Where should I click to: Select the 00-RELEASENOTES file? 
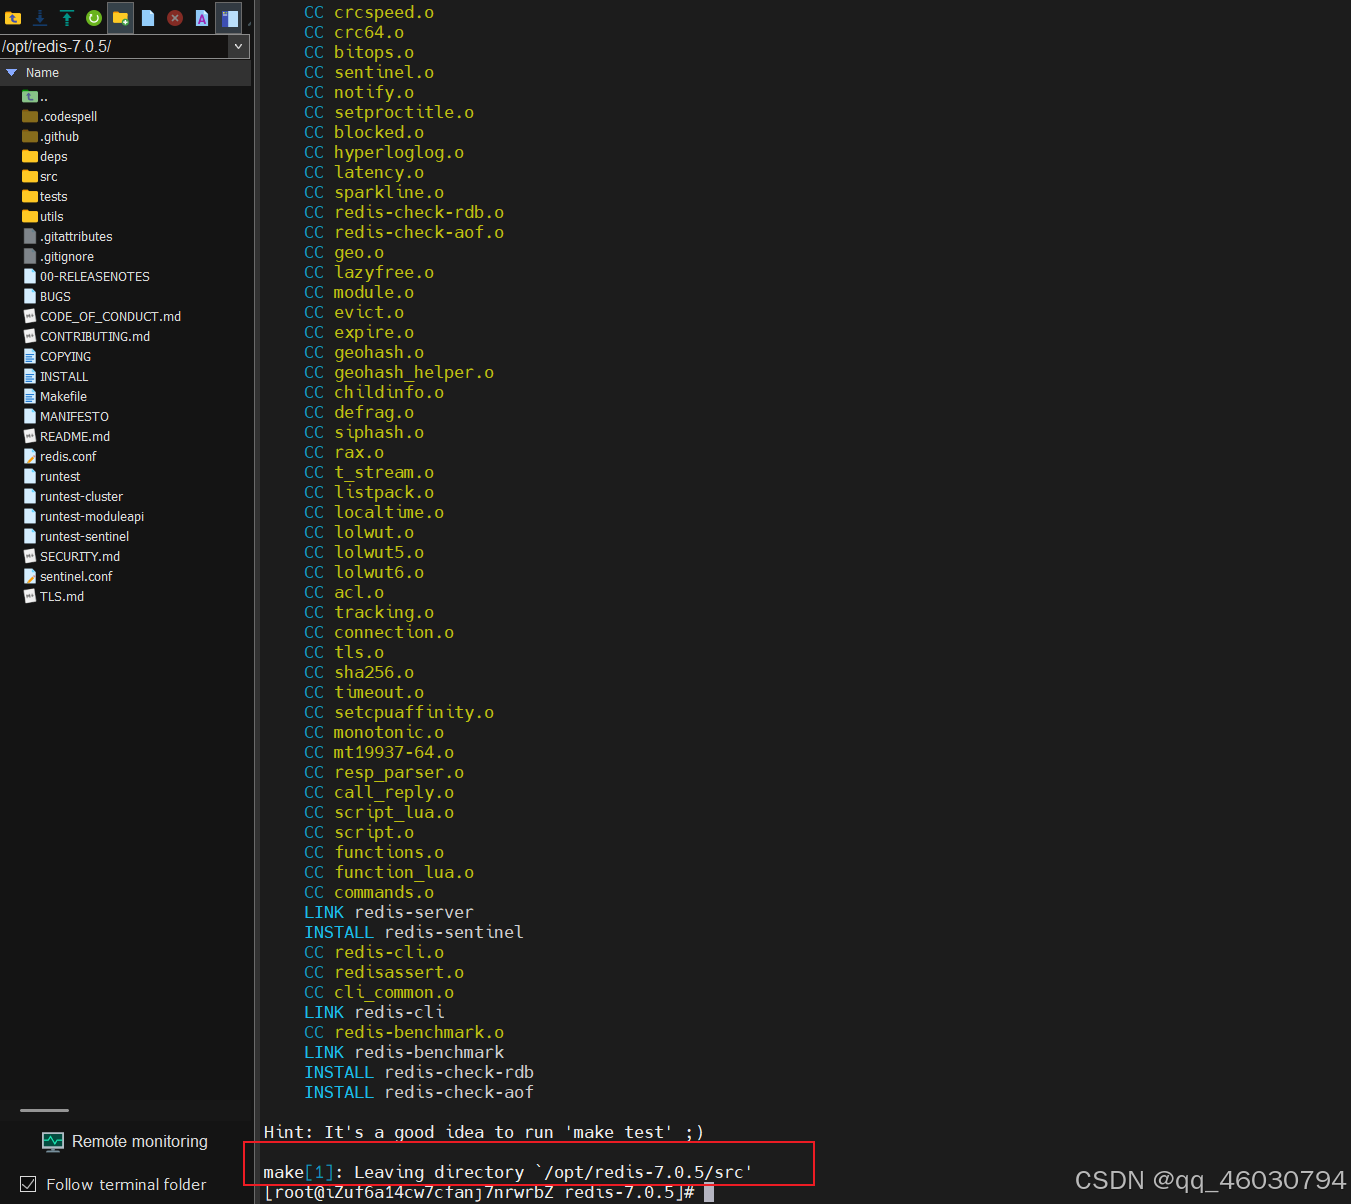coord(86,277)
